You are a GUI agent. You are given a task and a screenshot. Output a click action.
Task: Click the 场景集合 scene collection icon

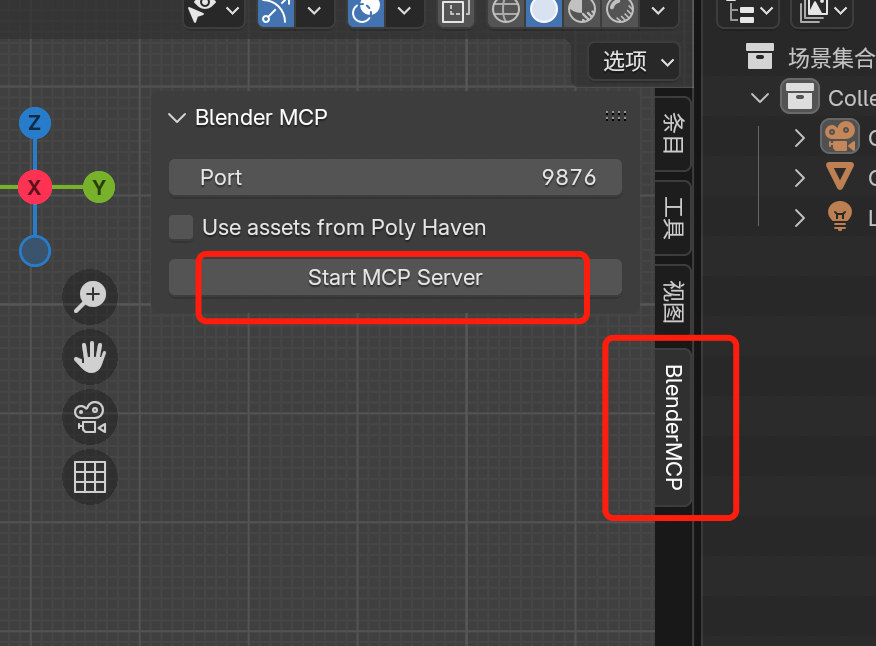point(760,56)
